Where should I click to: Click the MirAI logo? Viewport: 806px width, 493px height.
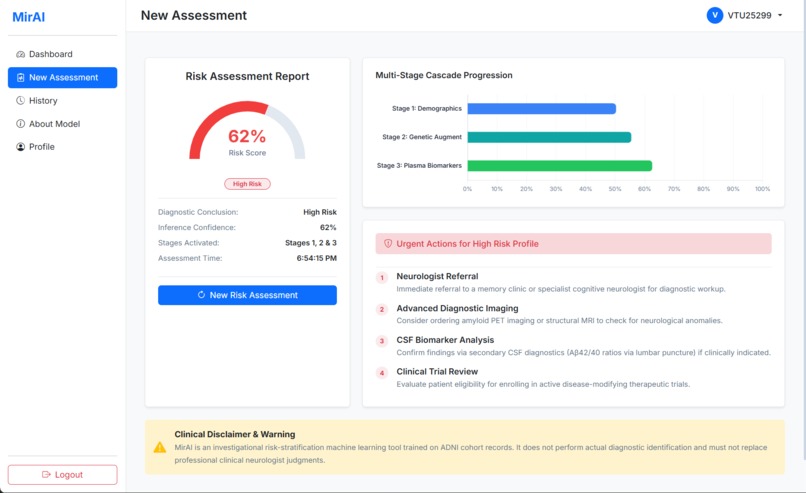point(29,17)
